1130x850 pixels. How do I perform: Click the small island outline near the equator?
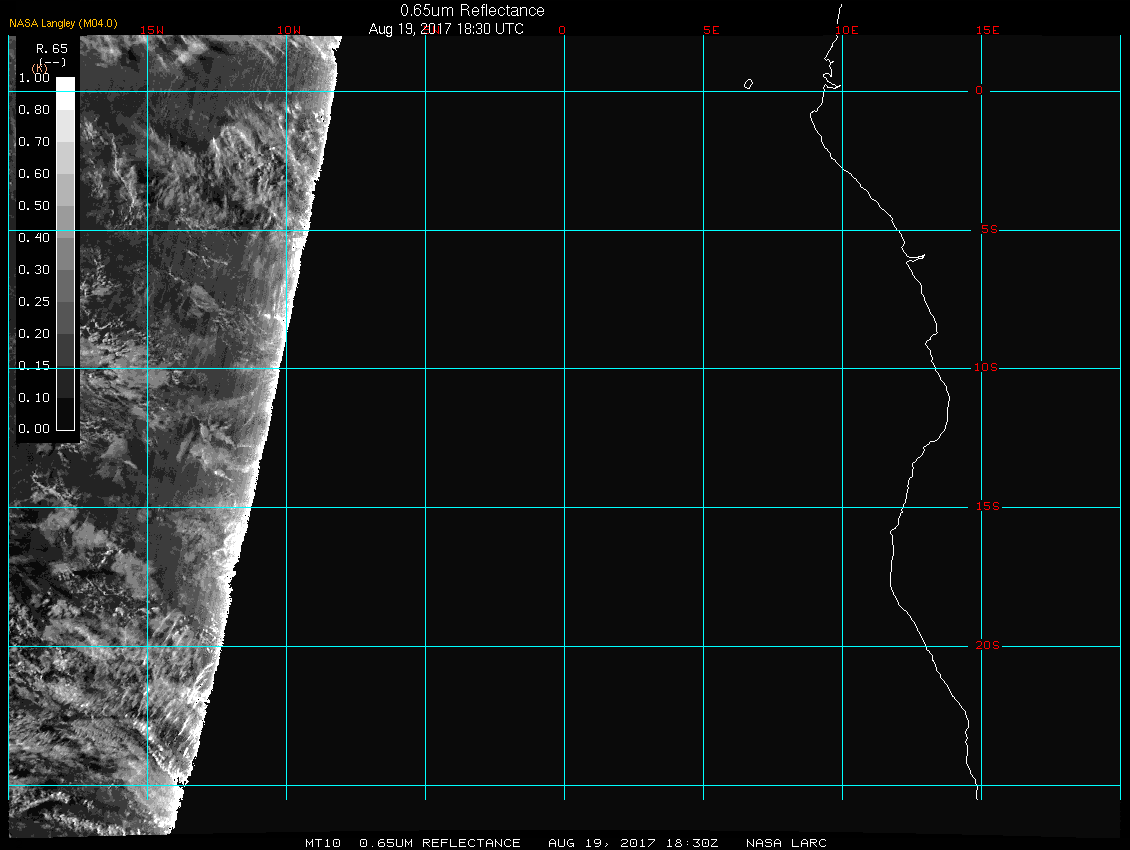tap(748, 84)
